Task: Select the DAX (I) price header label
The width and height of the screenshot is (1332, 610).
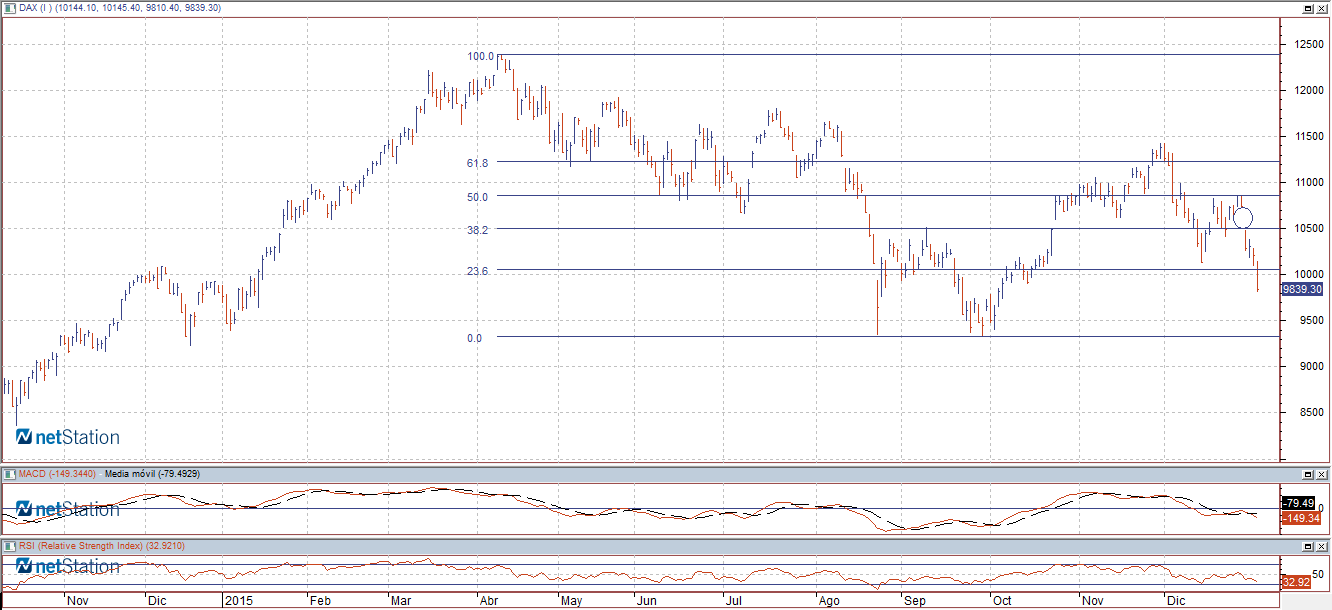Action: [x=120, y=8]
